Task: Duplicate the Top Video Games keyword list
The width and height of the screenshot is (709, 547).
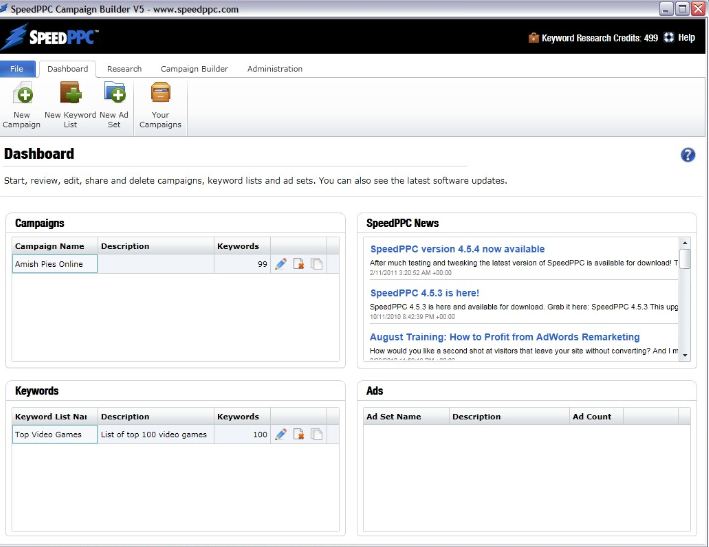Action: click(x=316, y=434)
